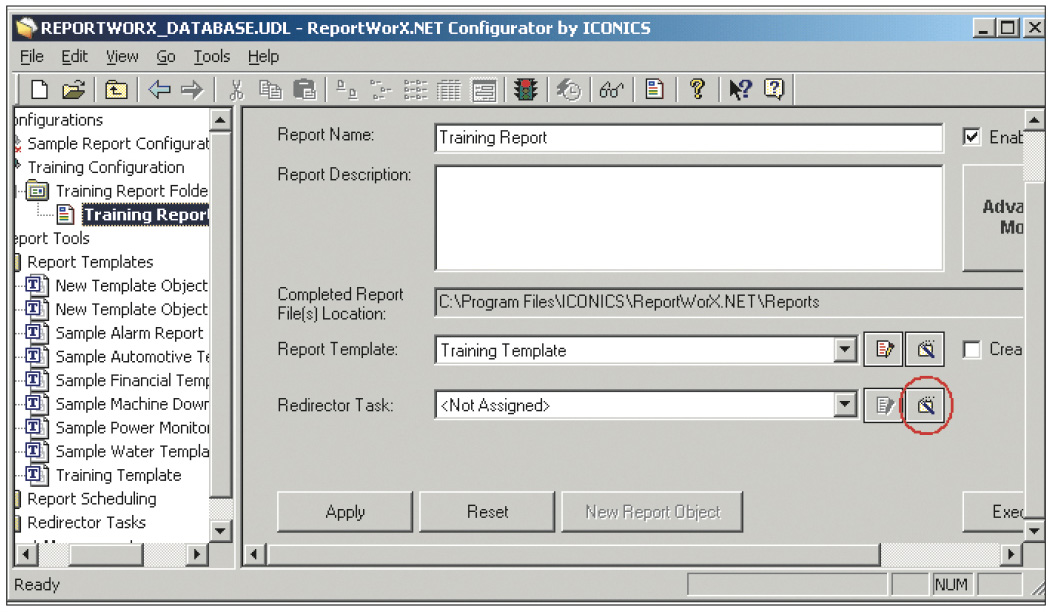Open the Edit menu

click(74, 57)
